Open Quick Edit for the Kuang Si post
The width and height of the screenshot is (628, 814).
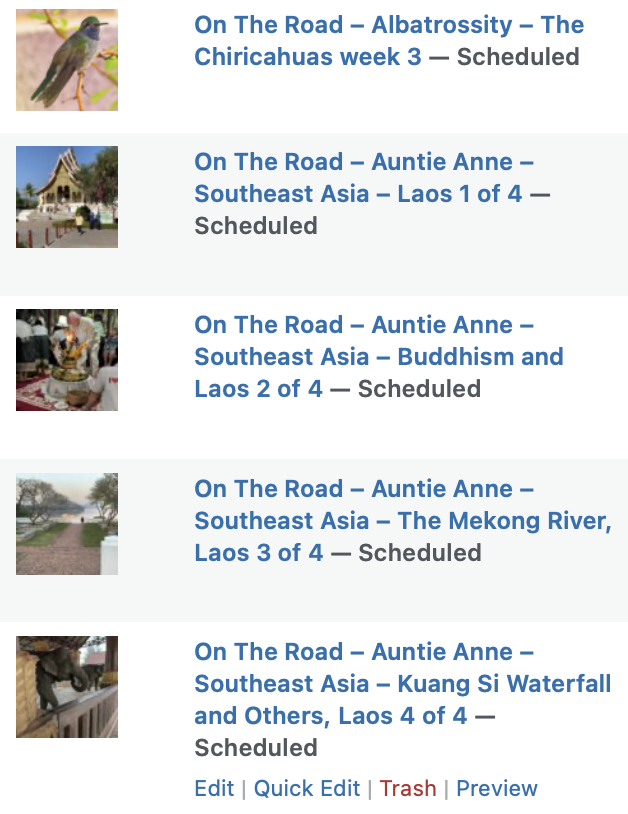tap(307, 788)
